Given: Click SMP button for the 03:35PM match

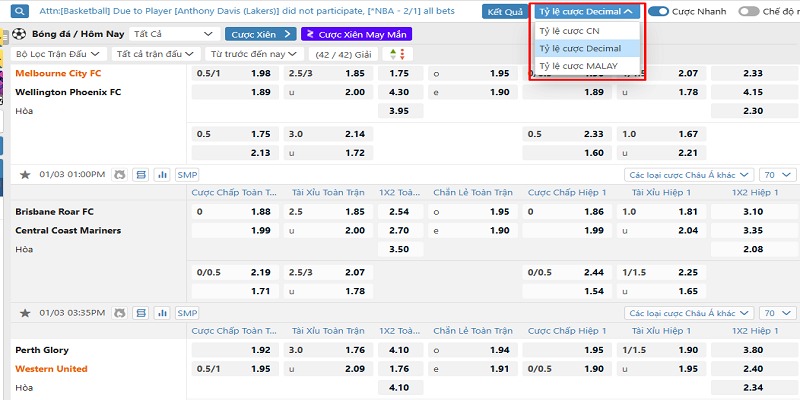Looking at the screenshot, I should pos(187,313).
